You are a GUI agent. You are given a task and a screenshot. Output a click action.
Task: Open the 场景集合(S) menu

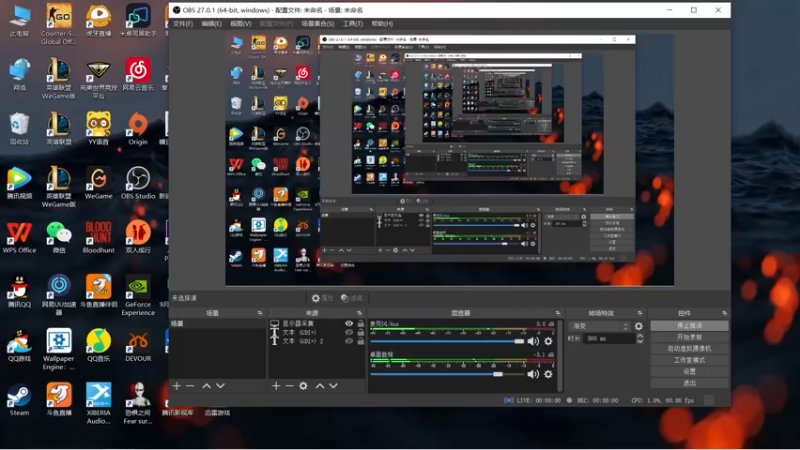tap(317, 24)
